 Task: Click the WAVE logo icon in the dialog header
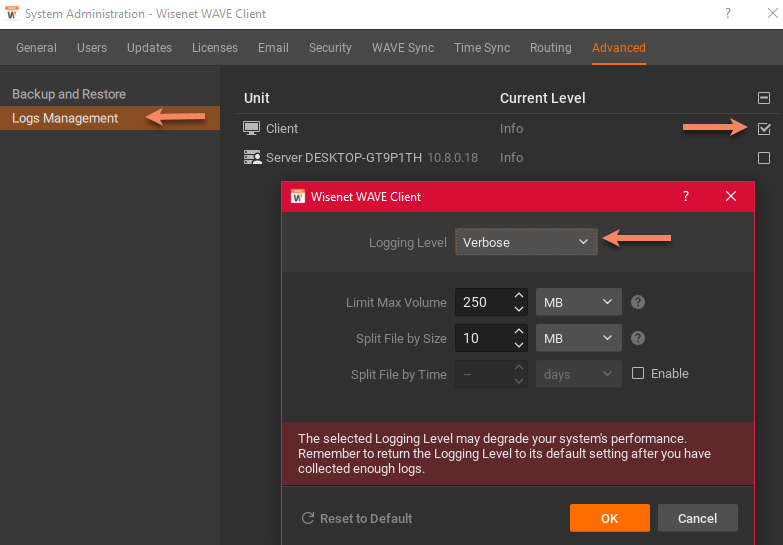298,196
